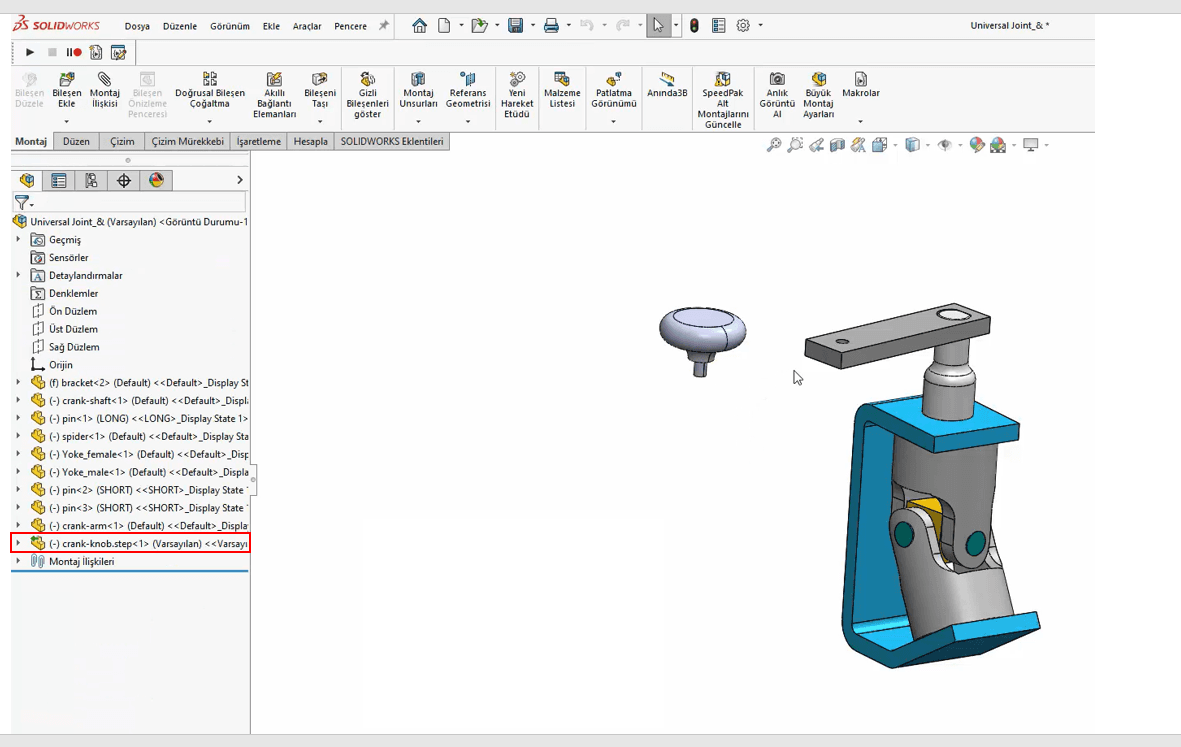1181x747 pixels.
Task: Click the Bileşen Ekle (insert component) icon
Action: pyautogui.click(x=66, y=79)
